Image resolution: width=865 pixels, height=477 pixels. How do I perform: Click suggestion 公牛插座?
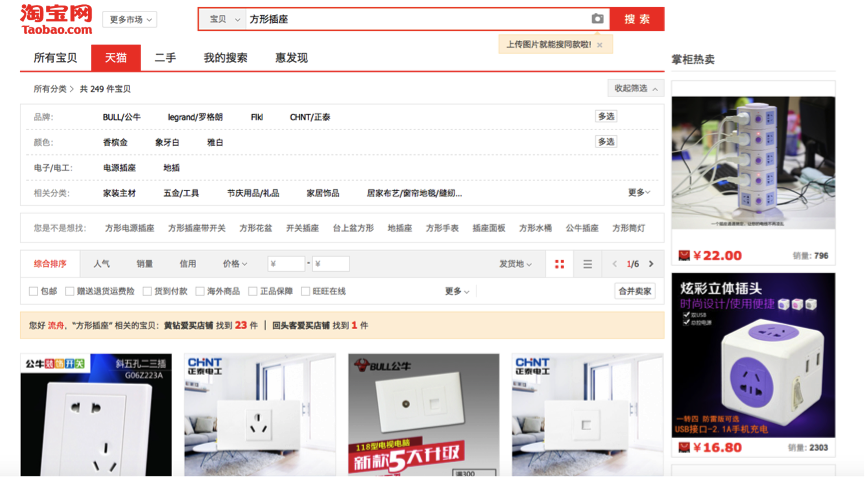[581, 228]
